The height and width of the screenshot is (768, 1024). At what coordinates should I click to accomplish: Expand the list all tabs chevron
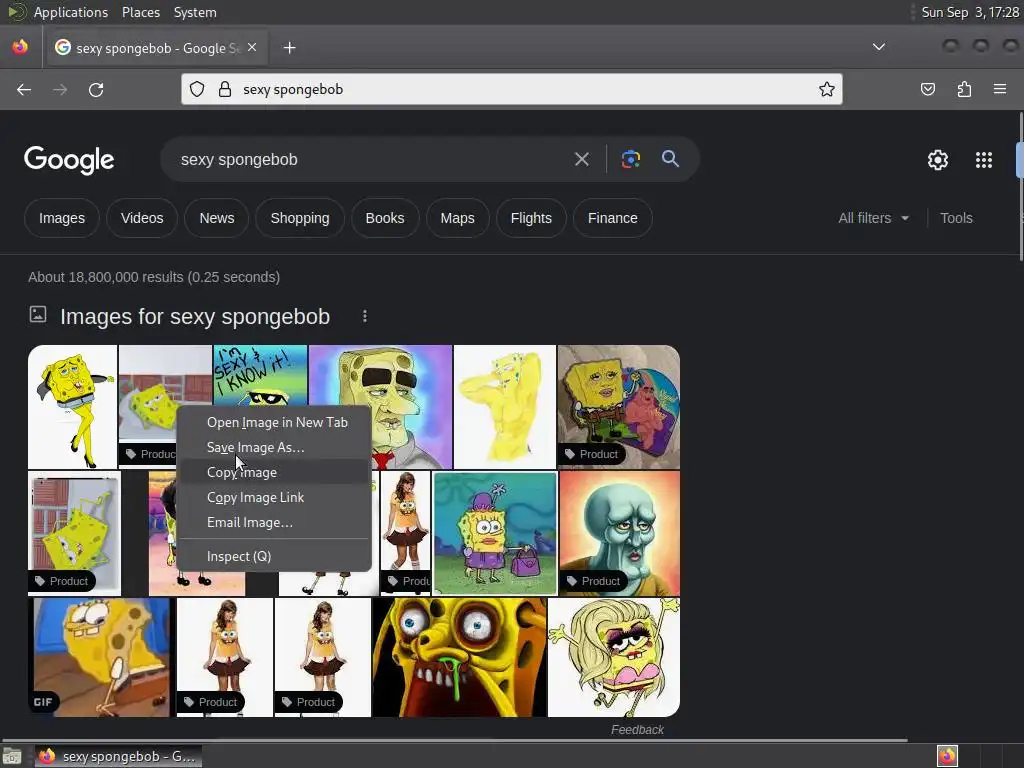pyautogui.click(x=879, y=47)
